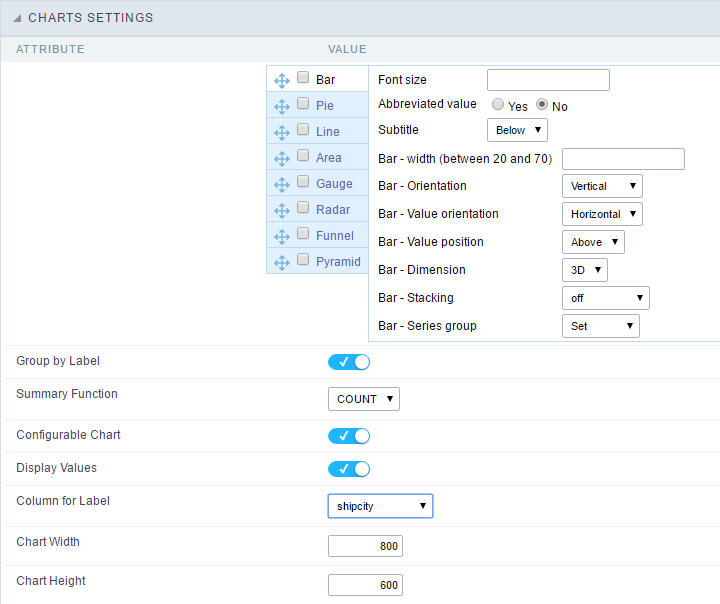Check the Pie chart checkbox
The image size is (720, 604).
pos(303,104)
